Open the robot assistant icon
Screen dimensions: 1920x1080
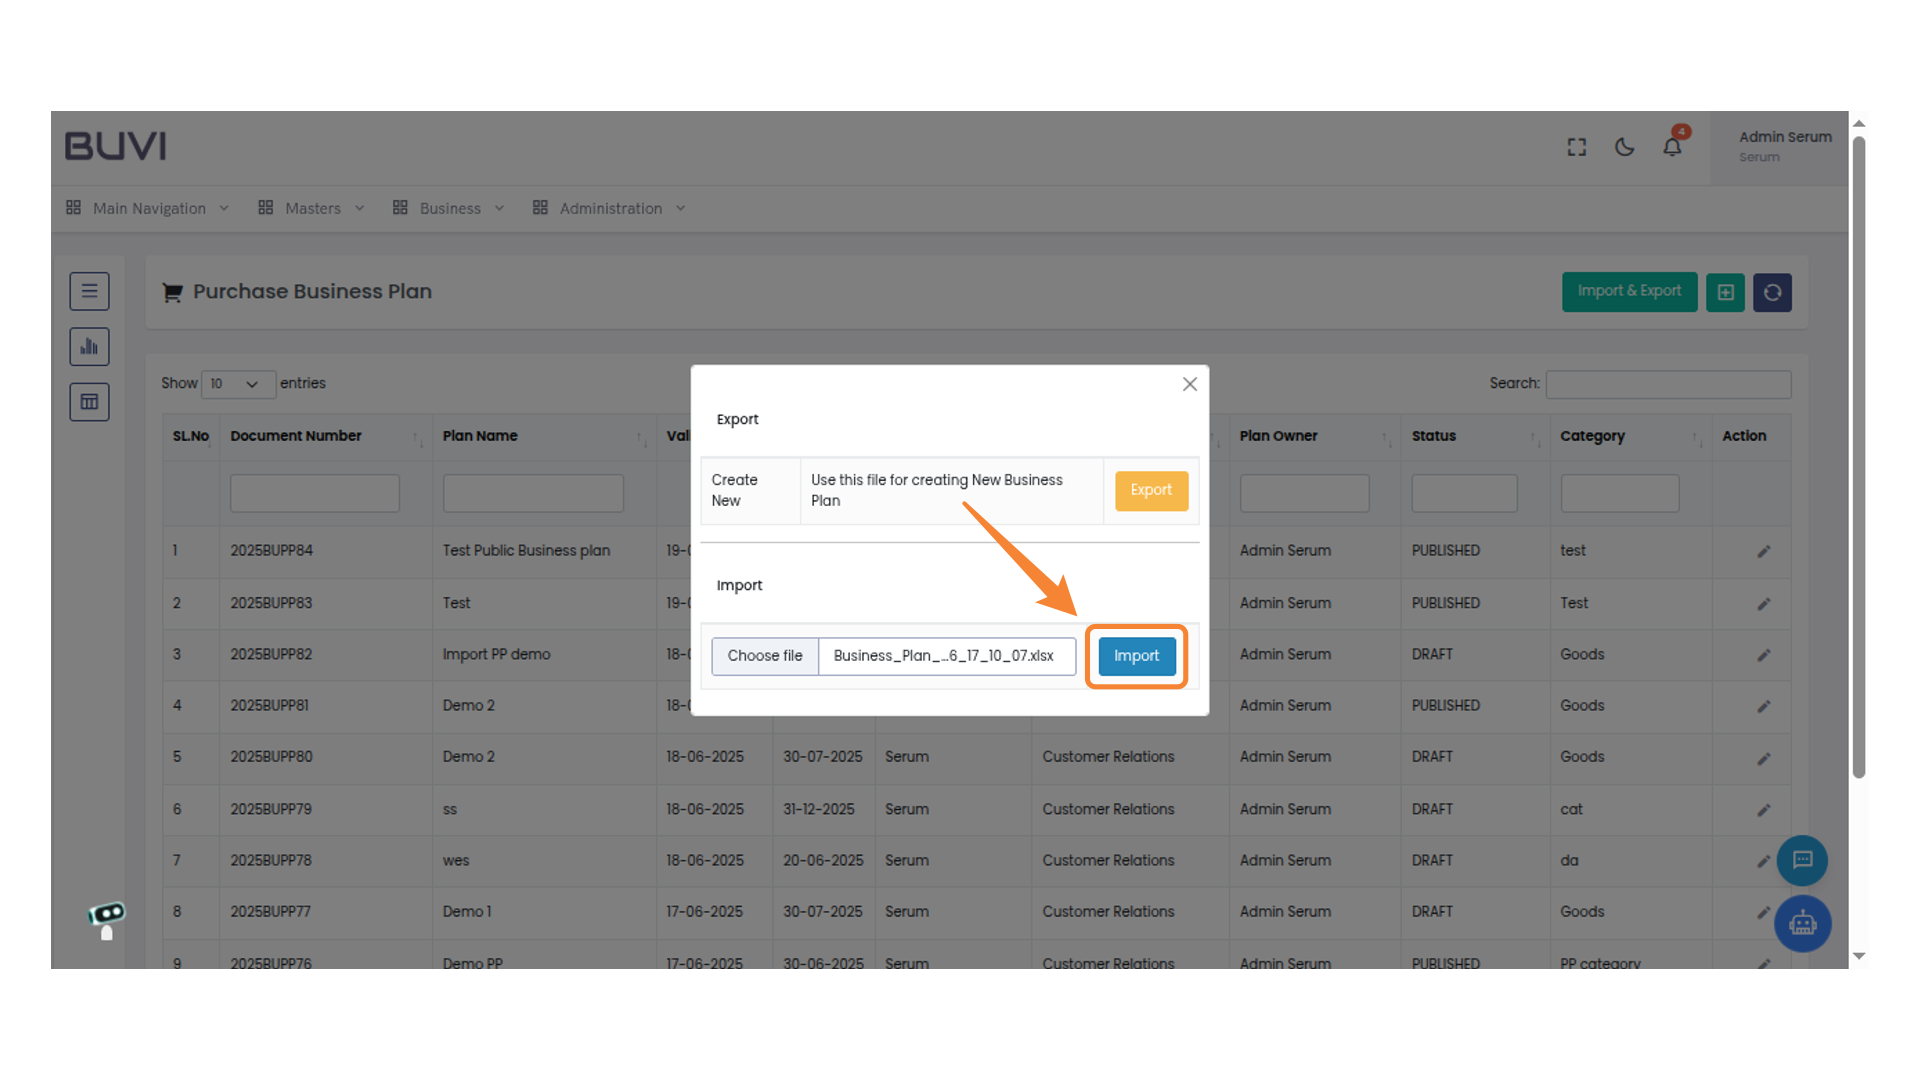click(x=1802, y=923)
